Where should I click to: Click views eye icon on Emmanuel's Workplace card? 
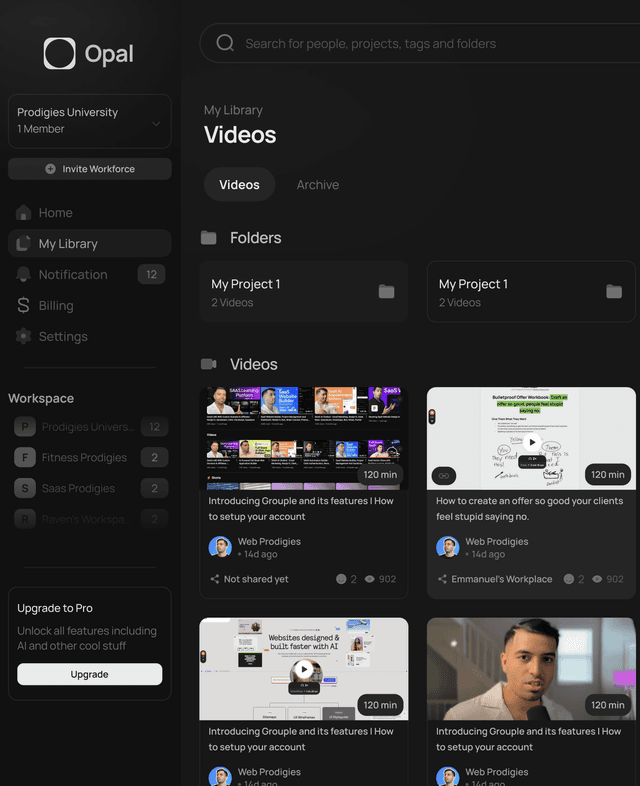(597, 579)
